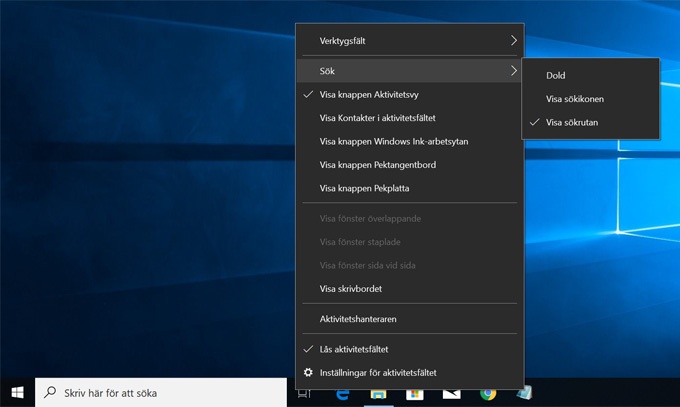This screenshot has width=680, height=407.
Task: Select the Visa sökrutan option
Action: [572, 123]
